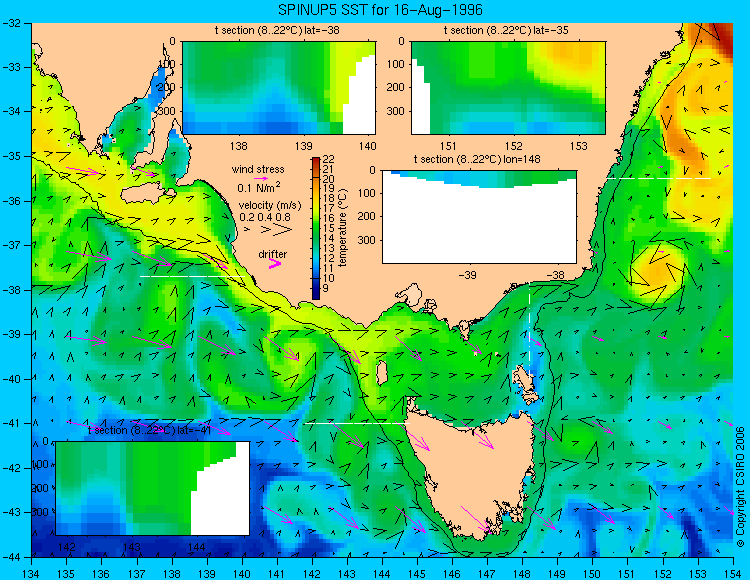The image size is (750, 580).
Task: Click the '154' longitude tick label
Action: pos(733,574)
